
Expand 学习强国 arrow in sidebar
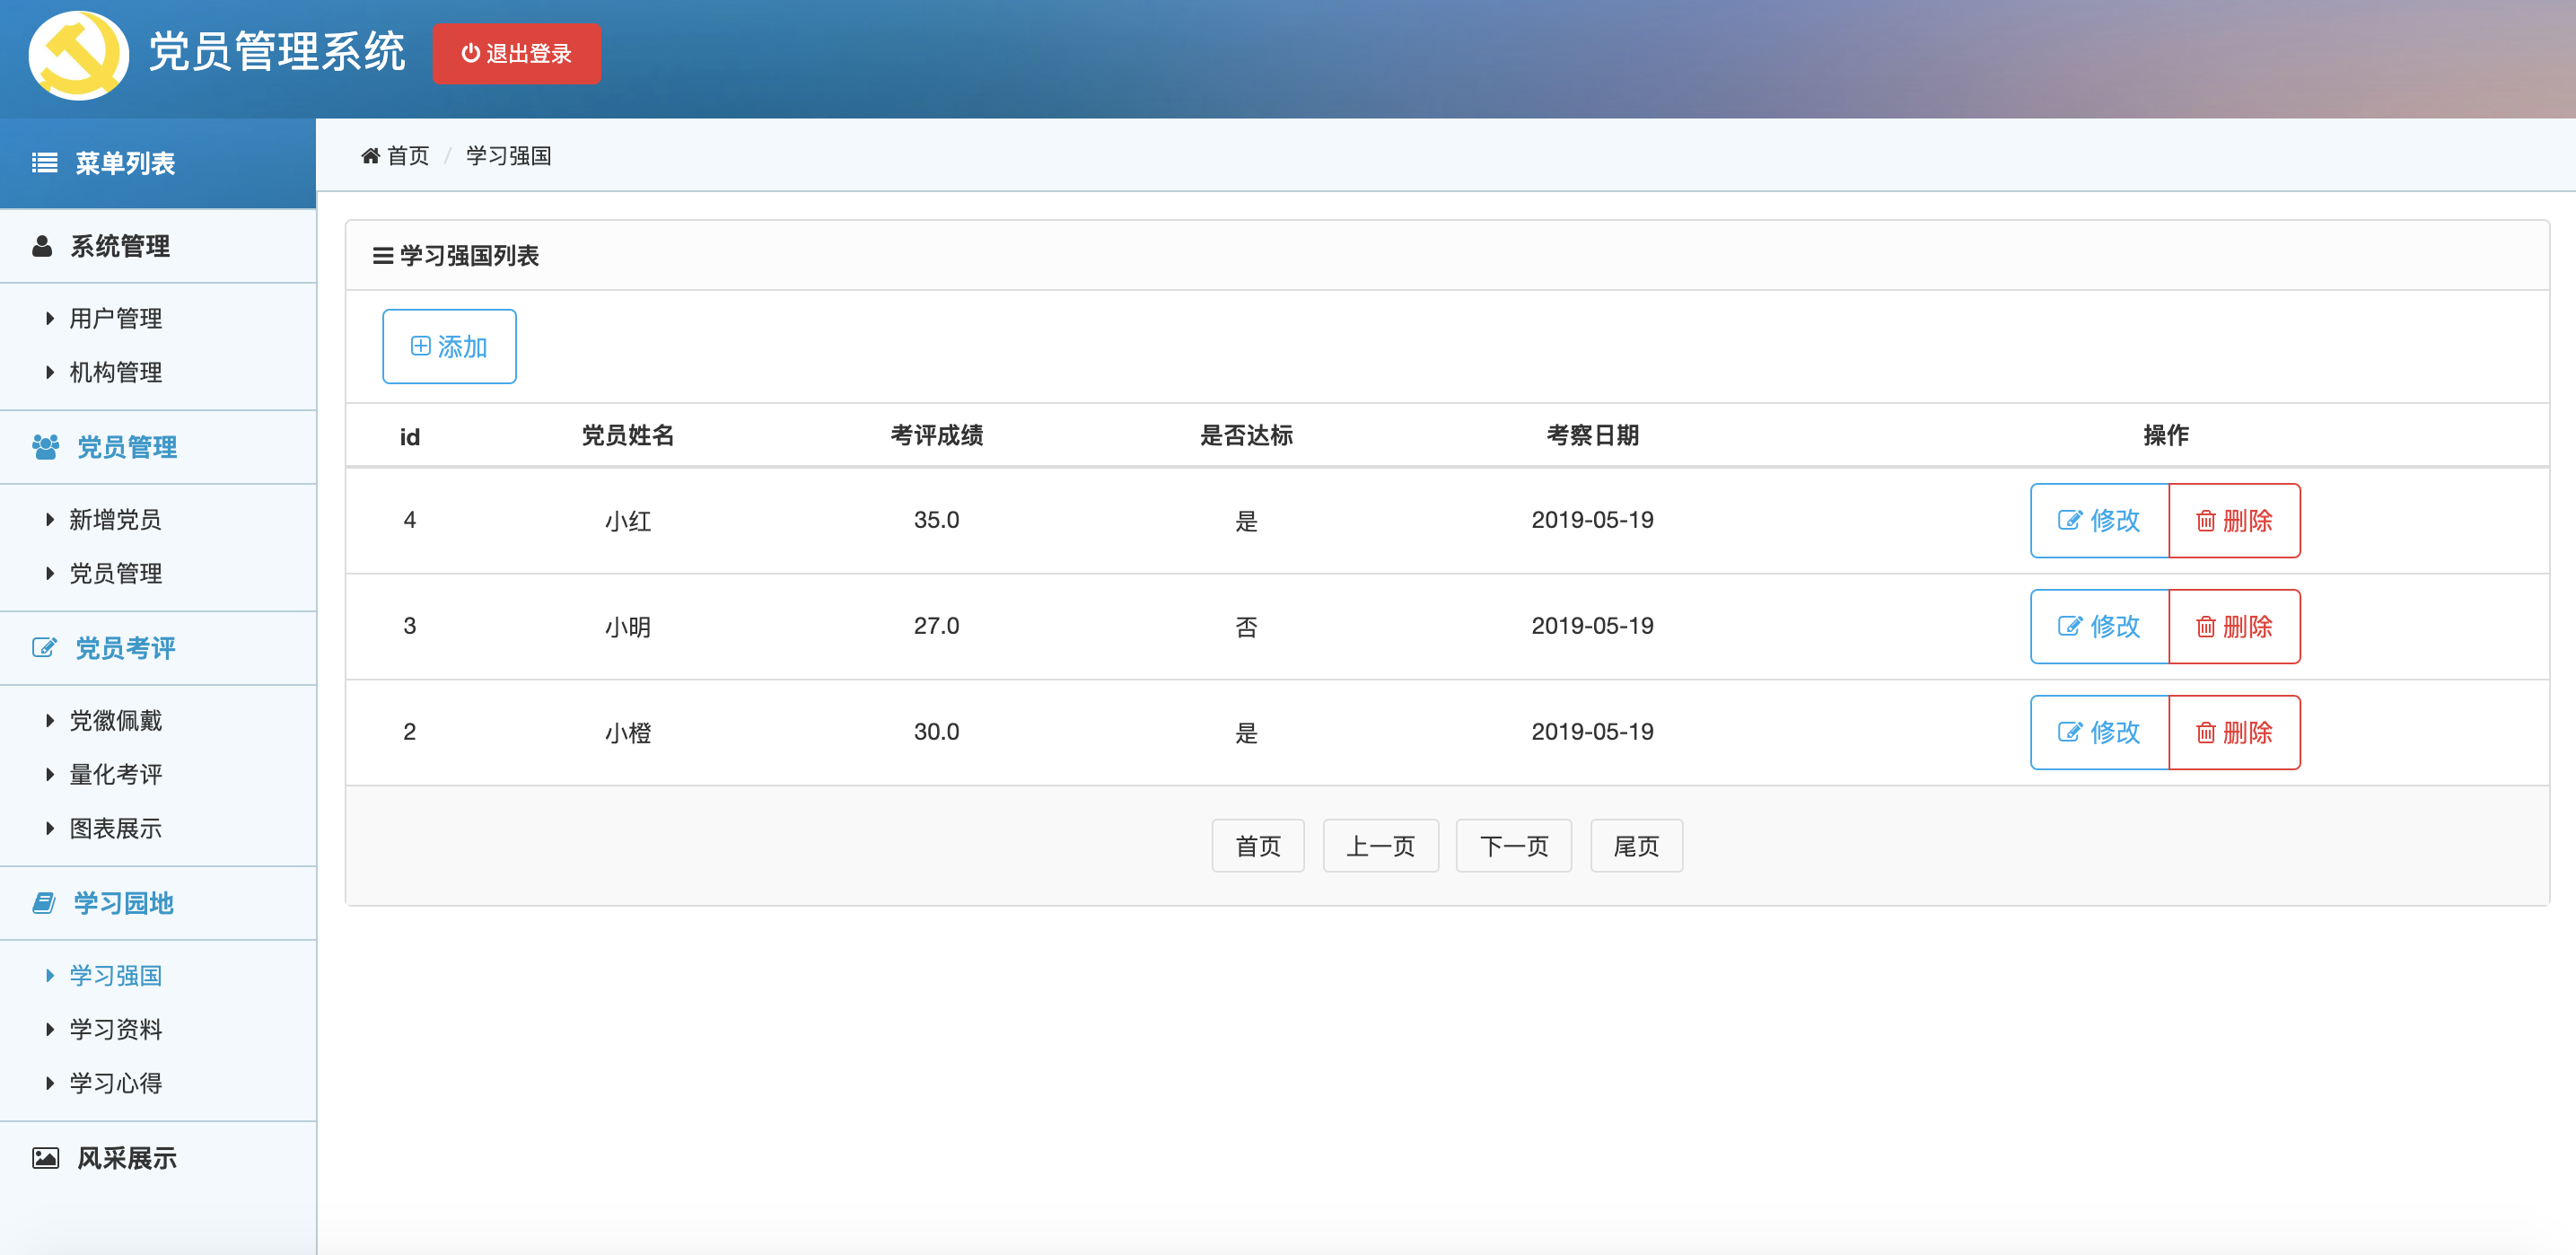coord(50,975)
